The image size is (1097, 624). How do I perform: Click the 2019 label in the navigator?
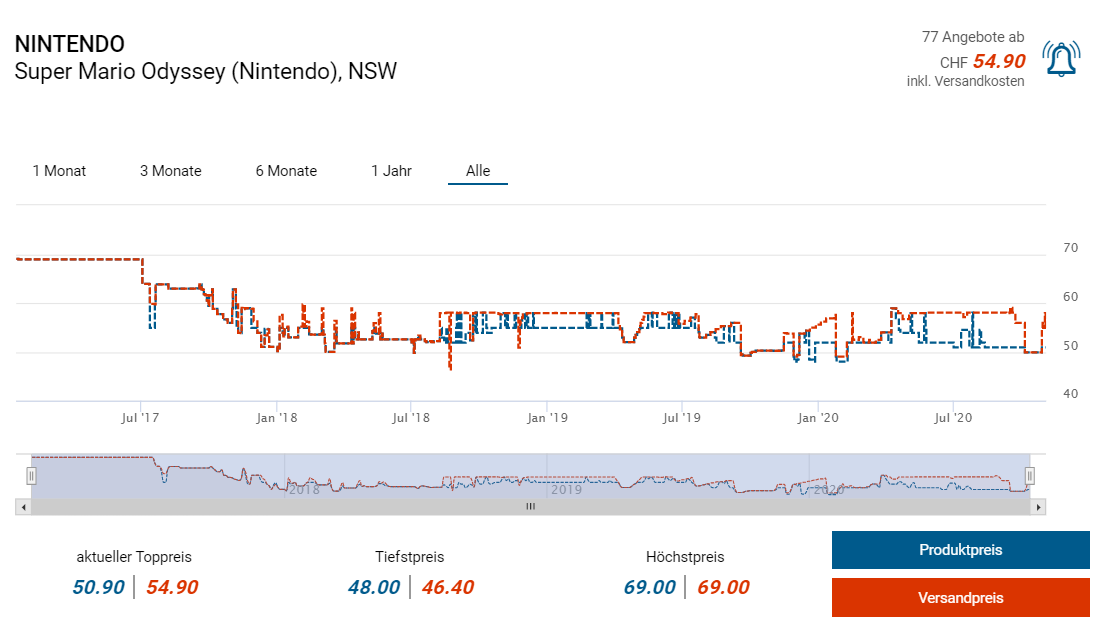coord(565,490)
